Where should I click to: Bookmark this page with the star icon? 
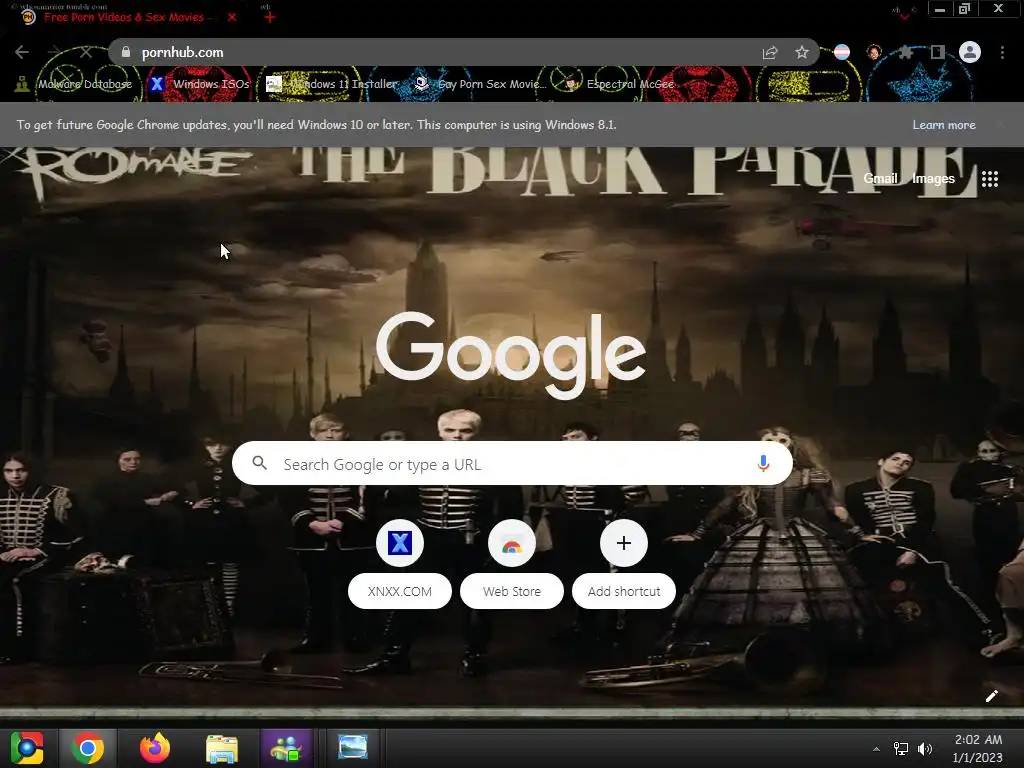pos(802,53)
